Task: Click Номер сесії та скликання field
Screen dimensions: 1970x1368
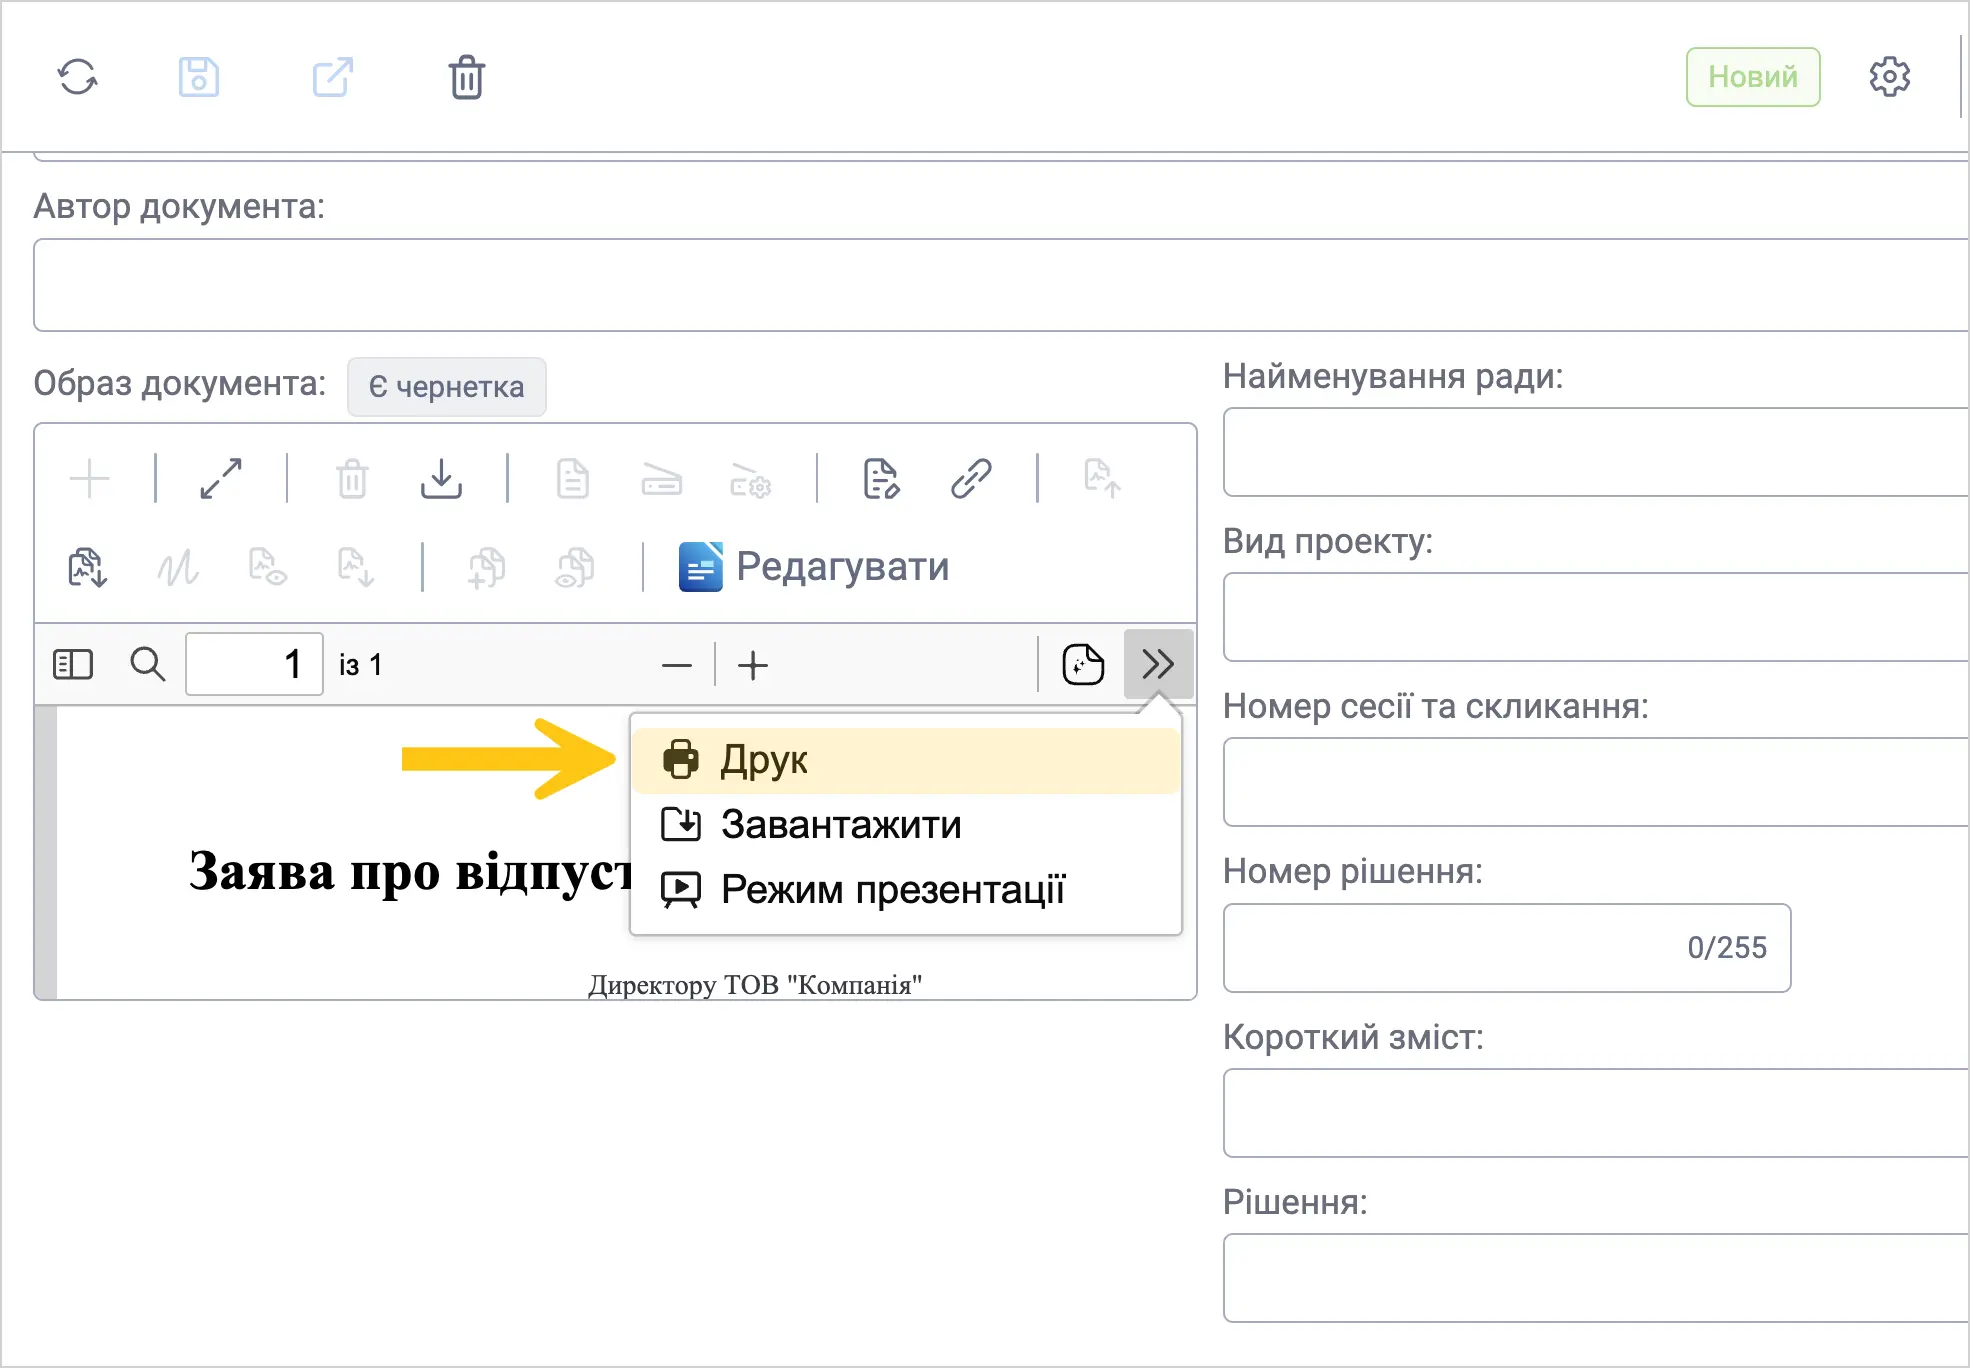Action: [1596, 782]
